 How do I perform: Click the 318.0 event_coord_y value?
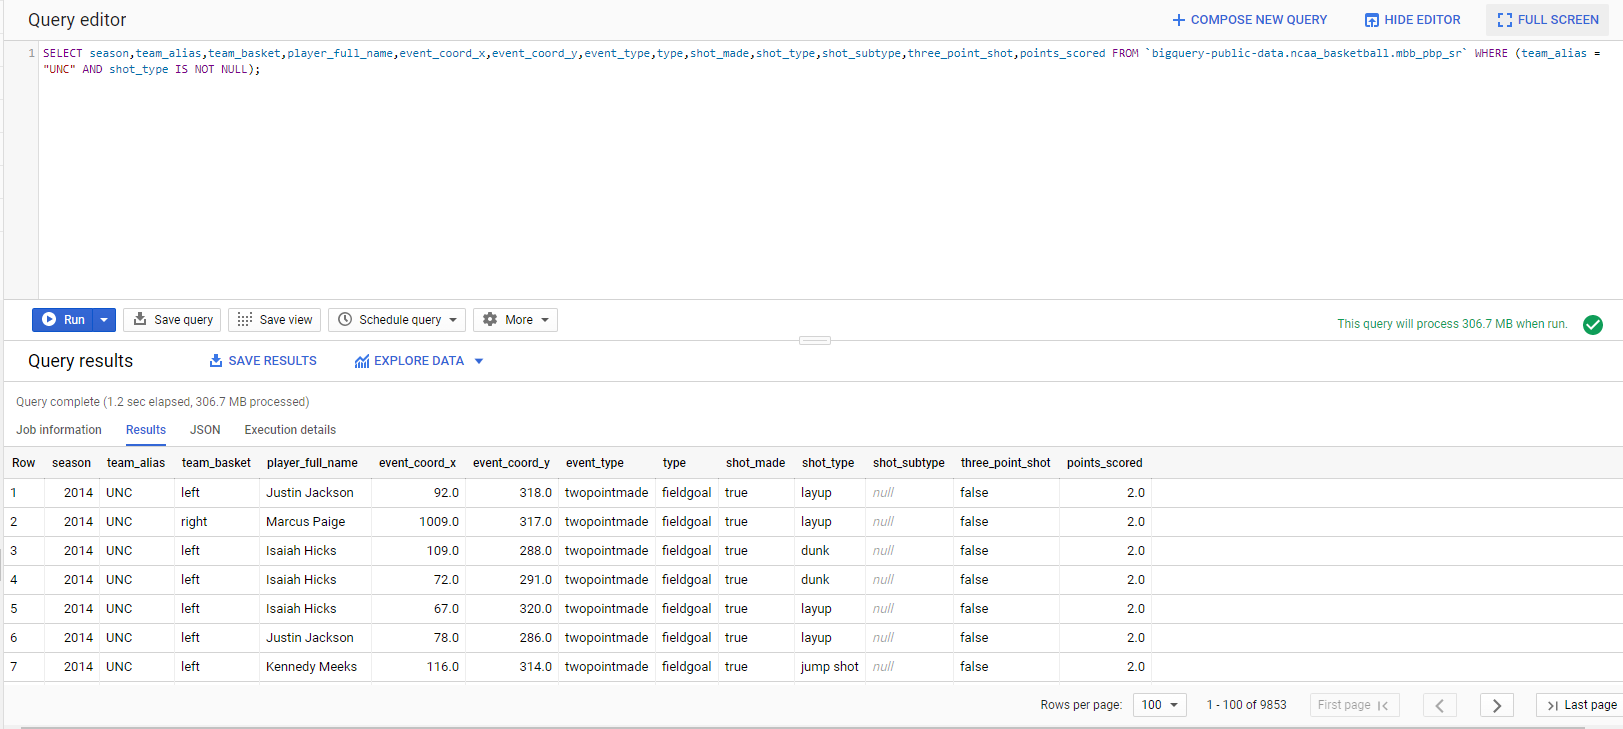pyautogui.click(x=535, y=493)
